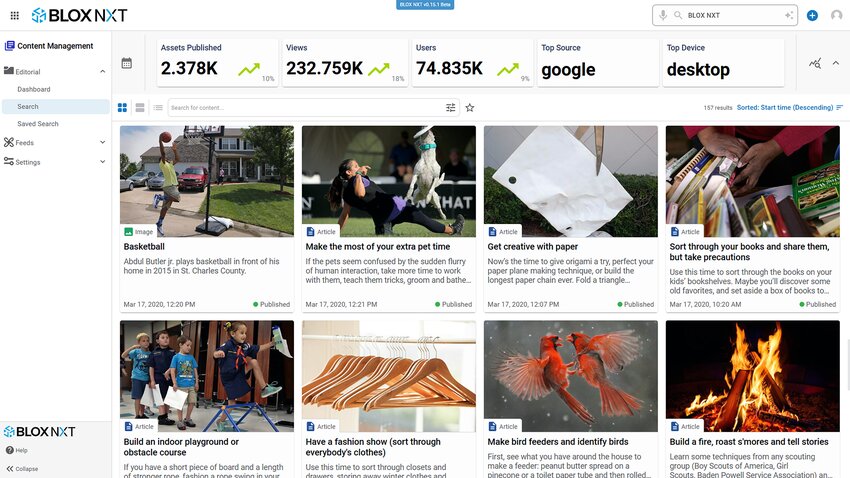Click the microphone voice search icon
Screen dimensions: 850x478
(x=663, y=15)
